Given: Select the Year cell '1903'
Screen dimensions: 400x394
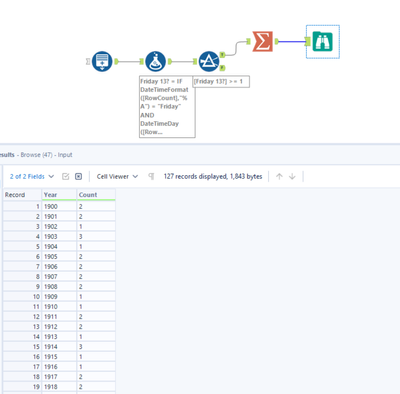Looking at the screenshot, I should coord(59,236).
